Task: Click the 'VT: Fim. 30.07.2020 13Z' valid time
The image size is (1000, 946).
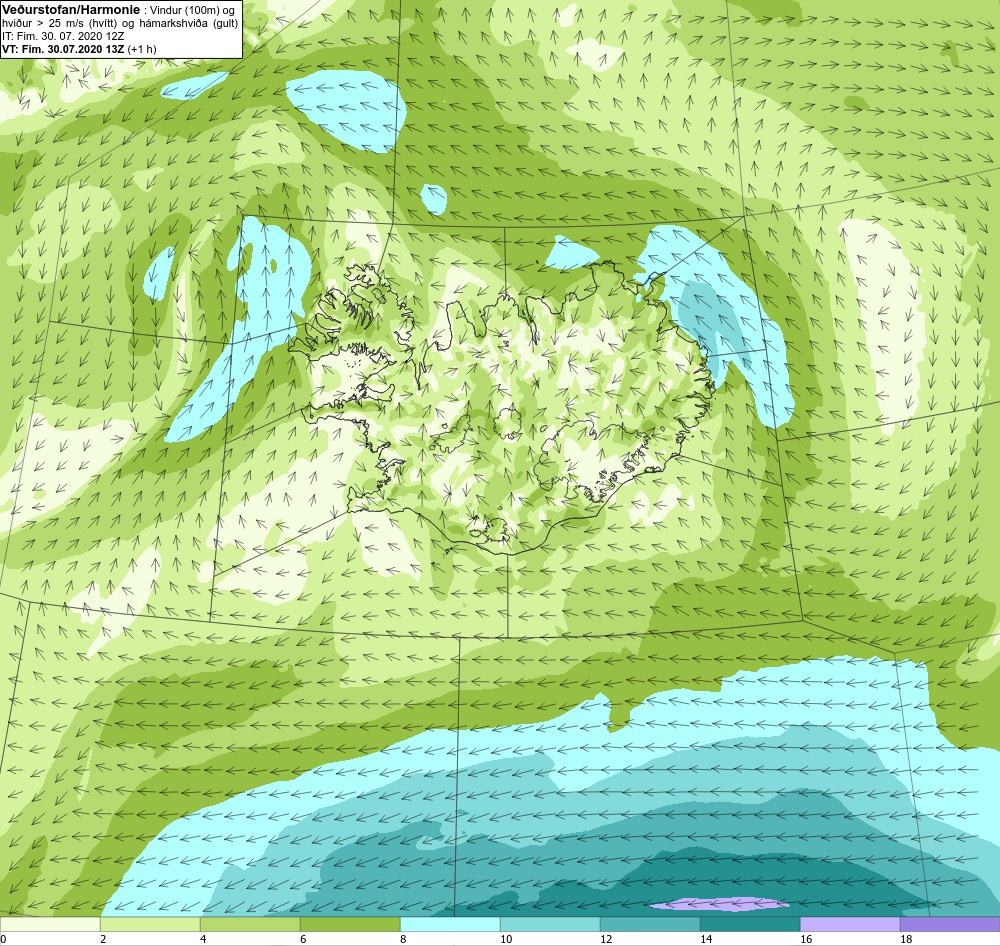Action: point(63,49)
